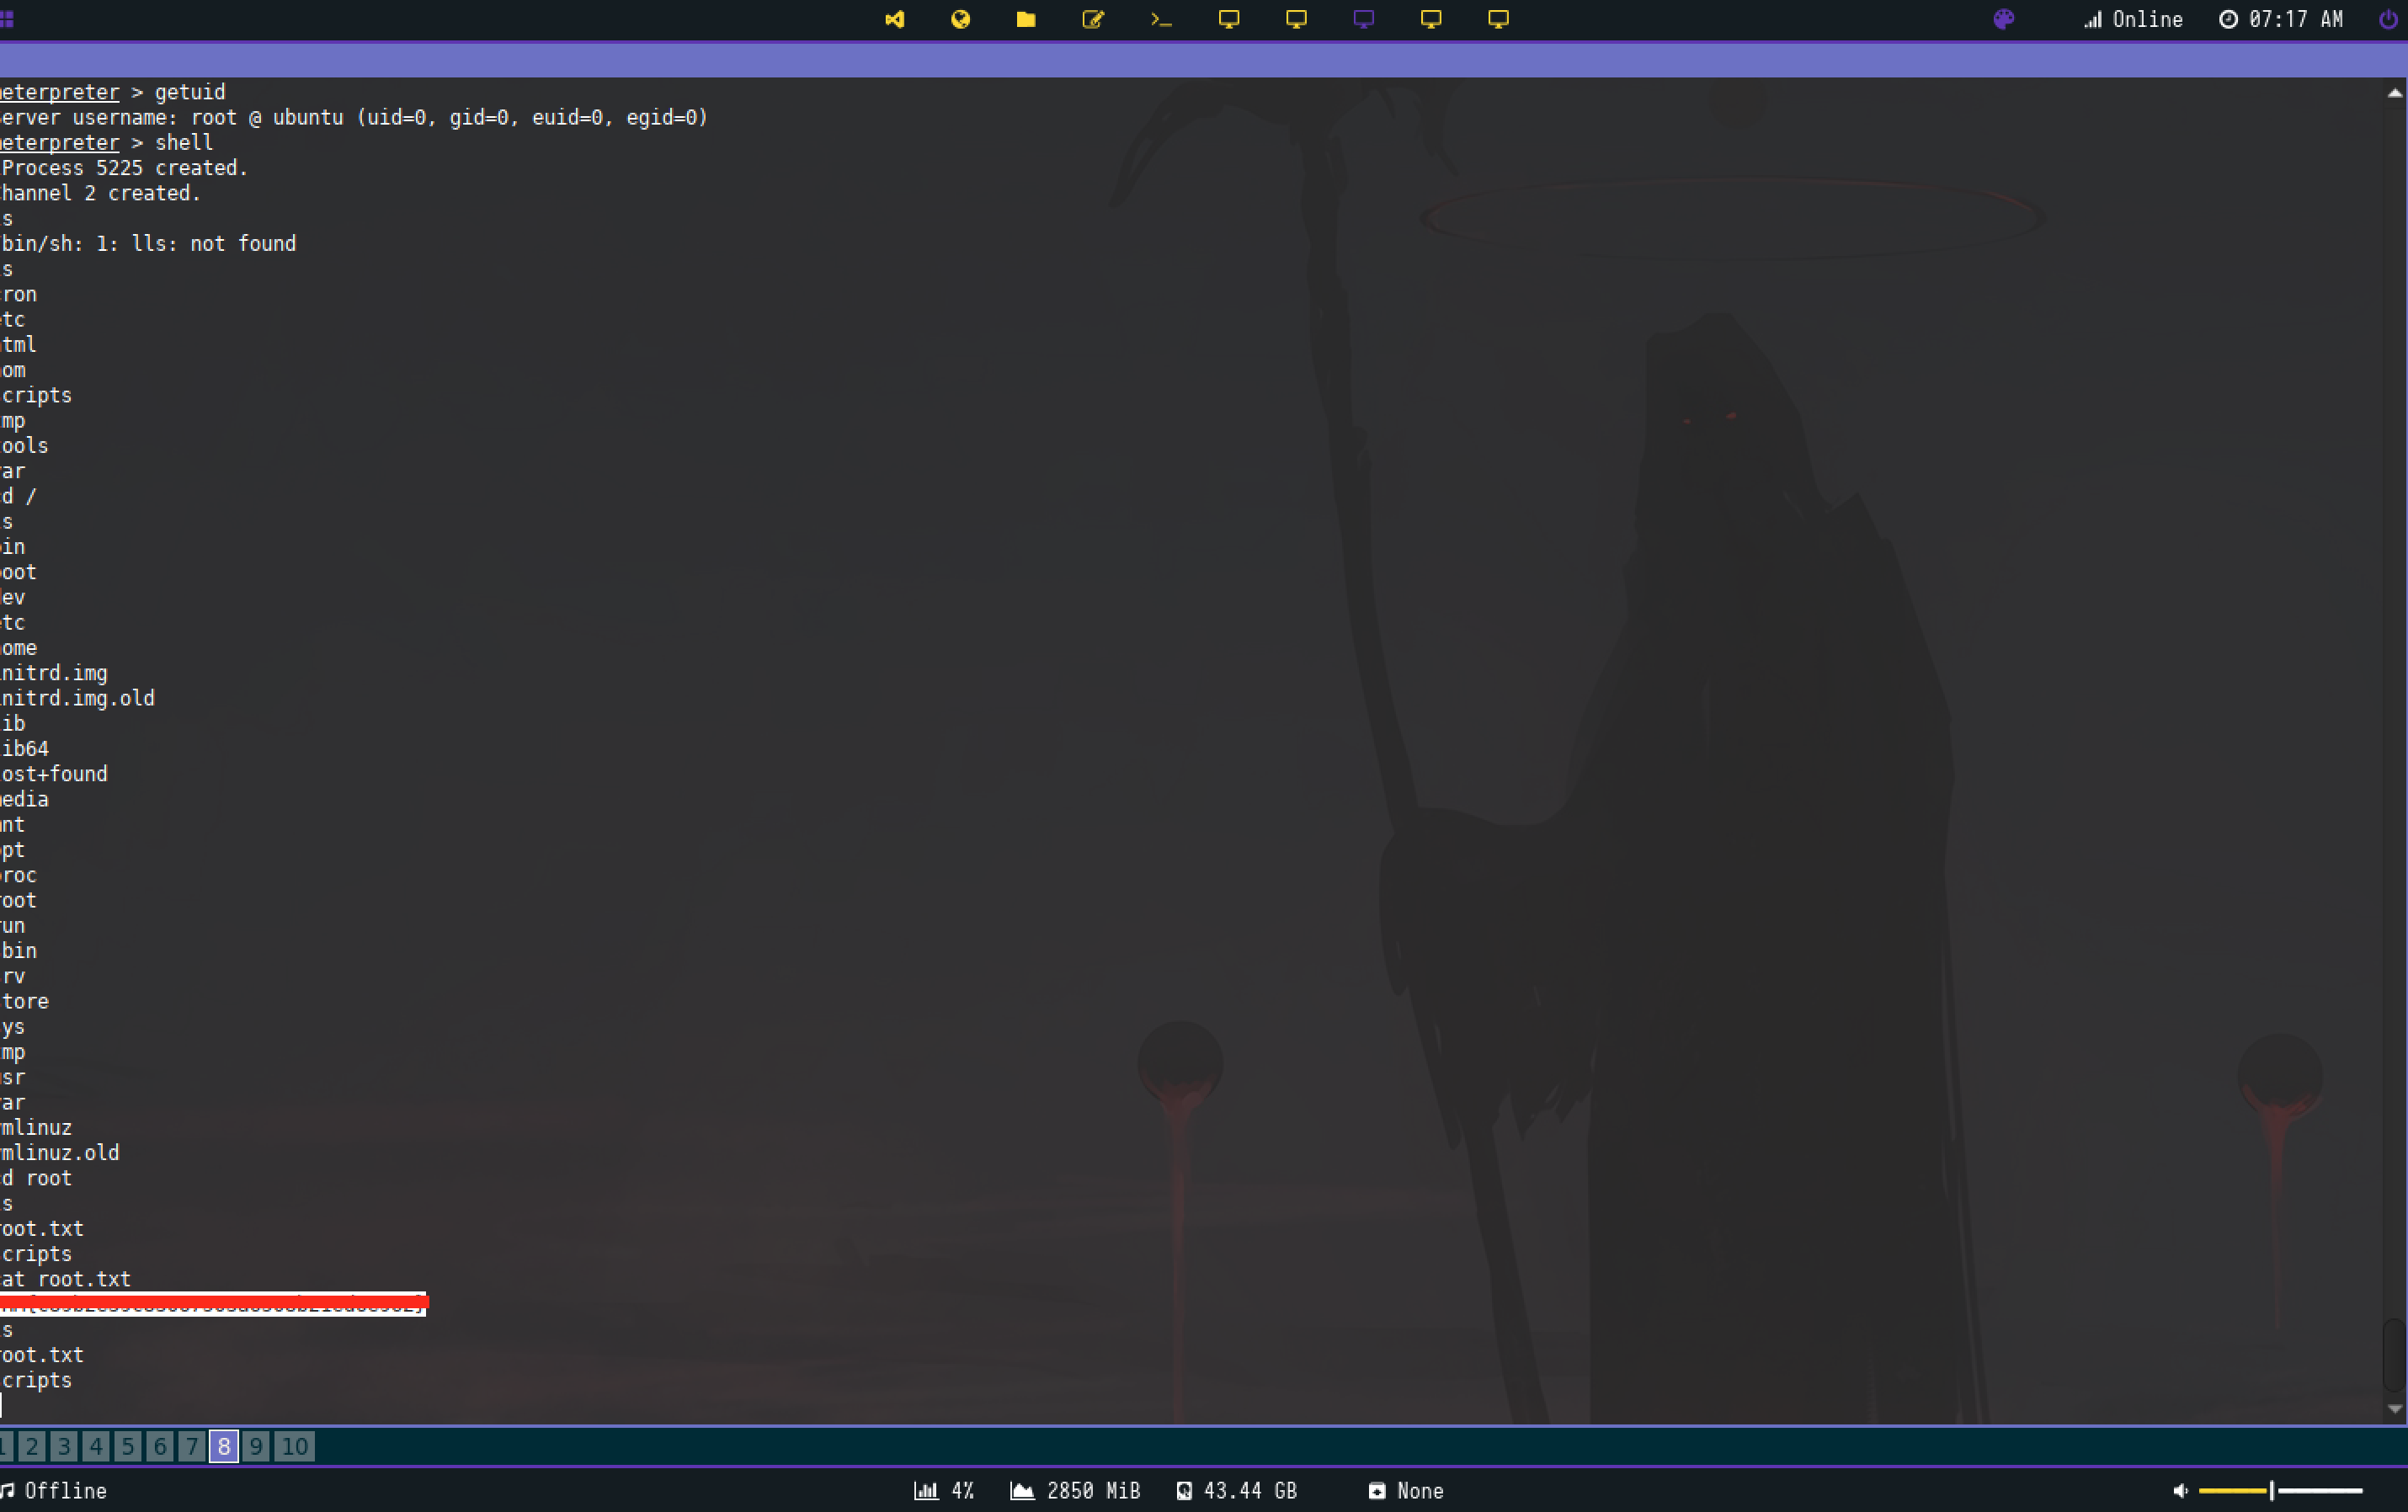The height and width of the screenshot is (1512, 2408).
Task: Adjust the volume slider in bottom bar
Action: click(2272, 1491)
